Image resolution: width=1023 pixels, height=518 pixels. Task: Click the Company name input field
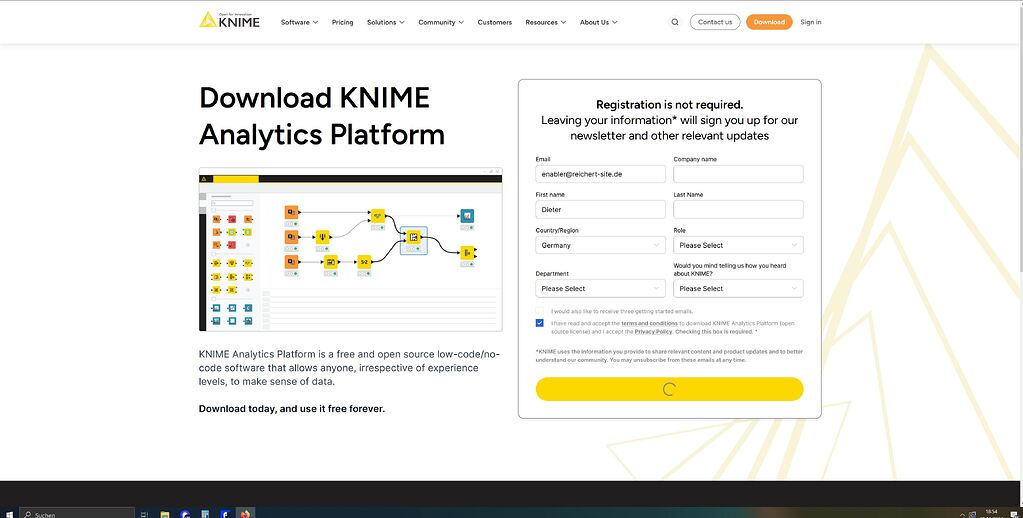[x=738, y=174]
